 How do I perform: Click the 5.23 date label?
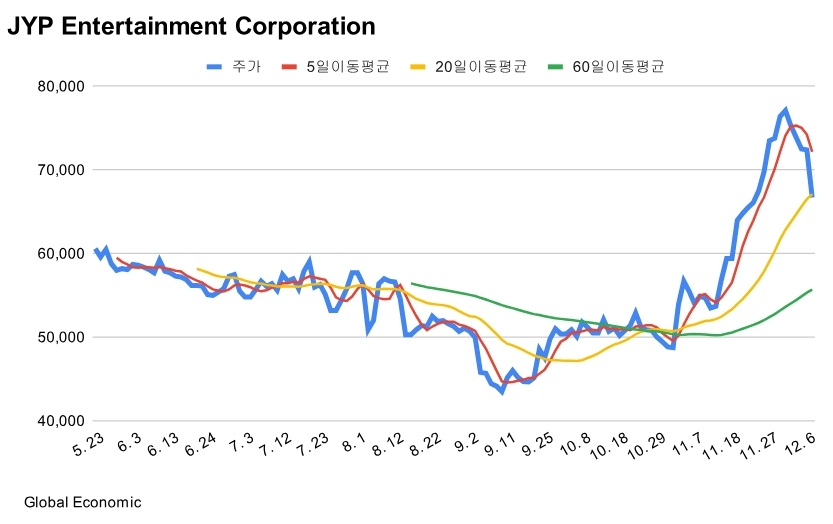(89, 444)
